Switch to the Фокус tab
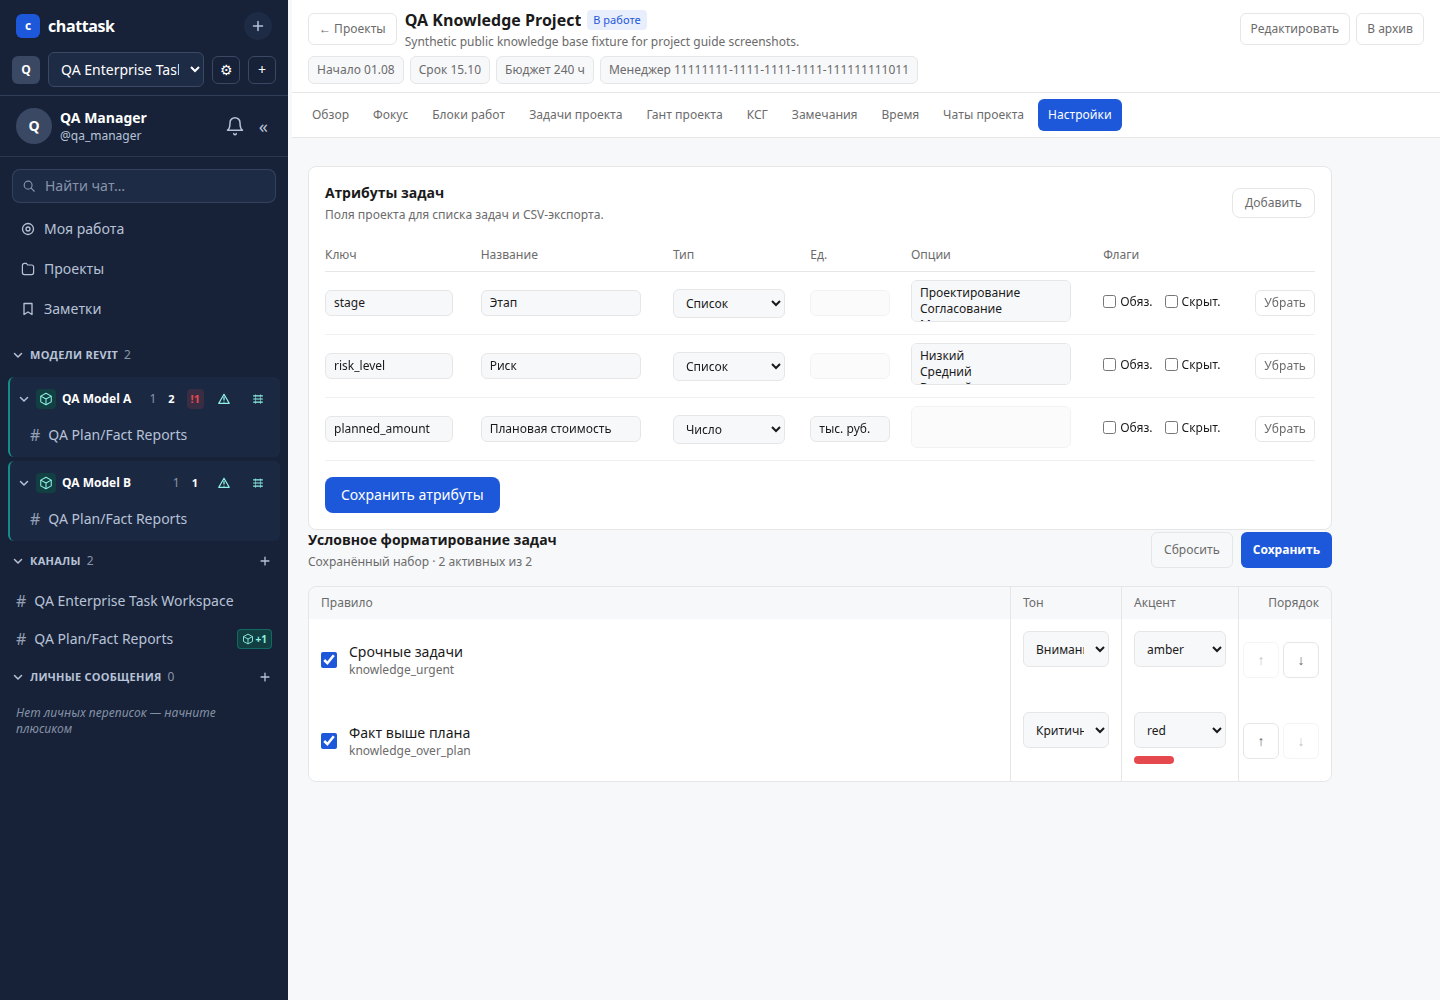 (390, 115)
